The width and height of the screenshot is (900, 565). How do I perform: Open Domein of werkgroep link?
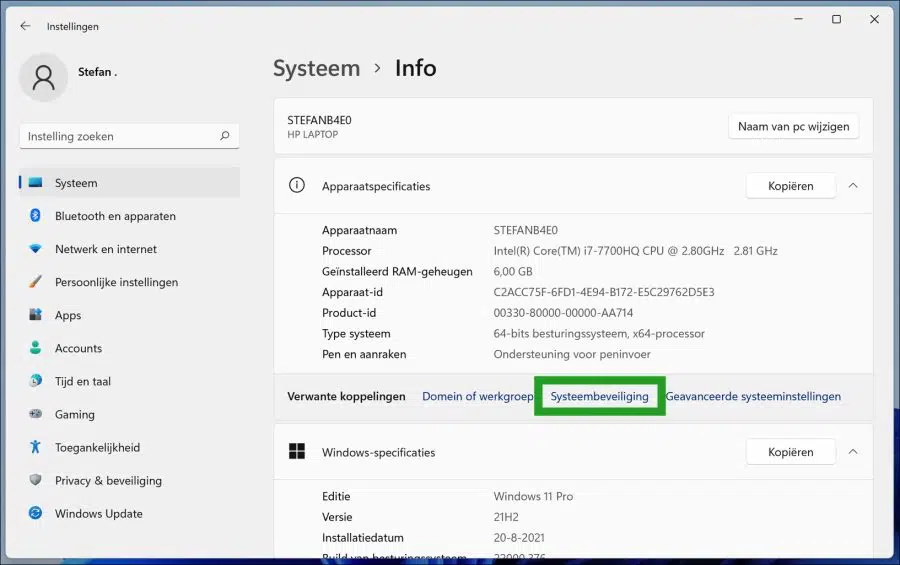(478, 396)
